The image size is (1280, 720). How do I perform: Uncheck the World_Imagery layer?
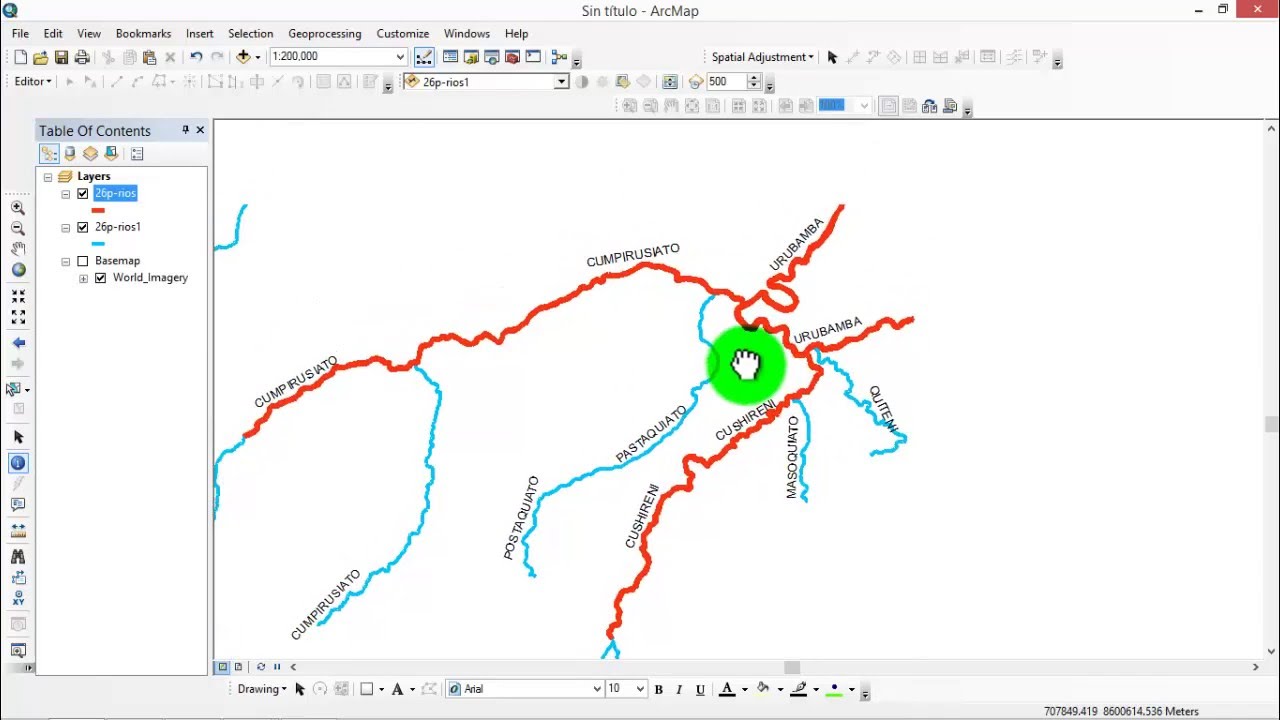pos(99,278)
